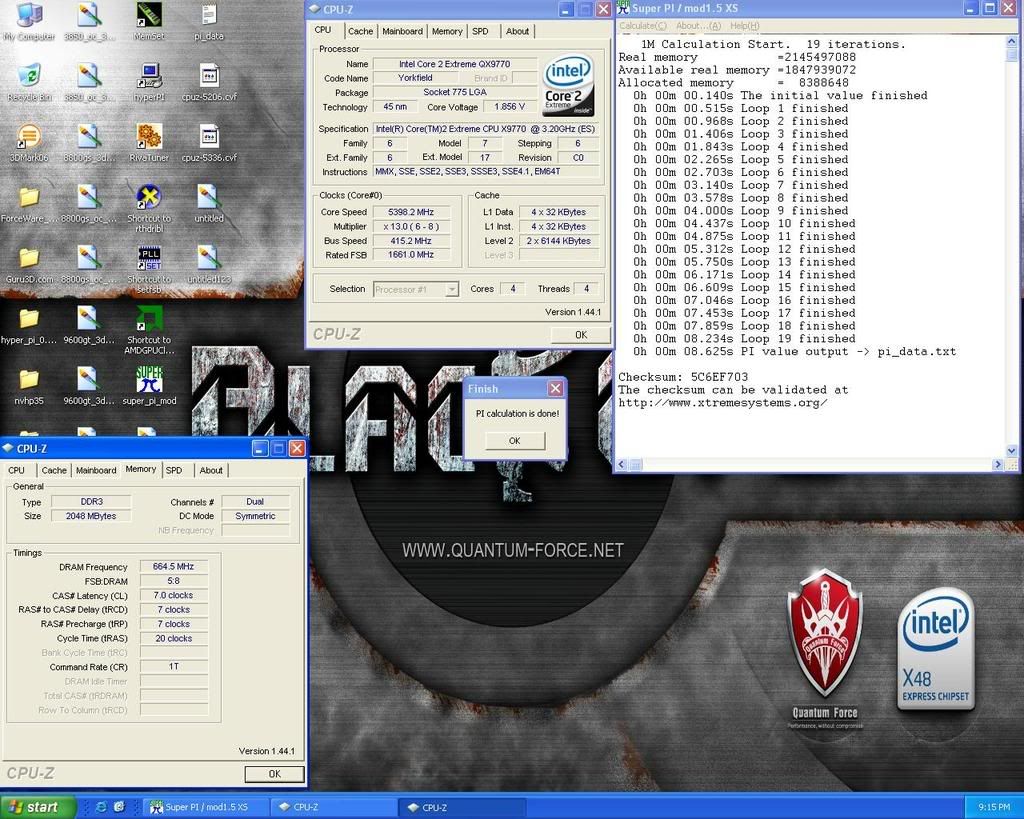The width and height of the screenshot is (1024, 819).
Task: Open Recycle Bin
Action: click(28, 72)
